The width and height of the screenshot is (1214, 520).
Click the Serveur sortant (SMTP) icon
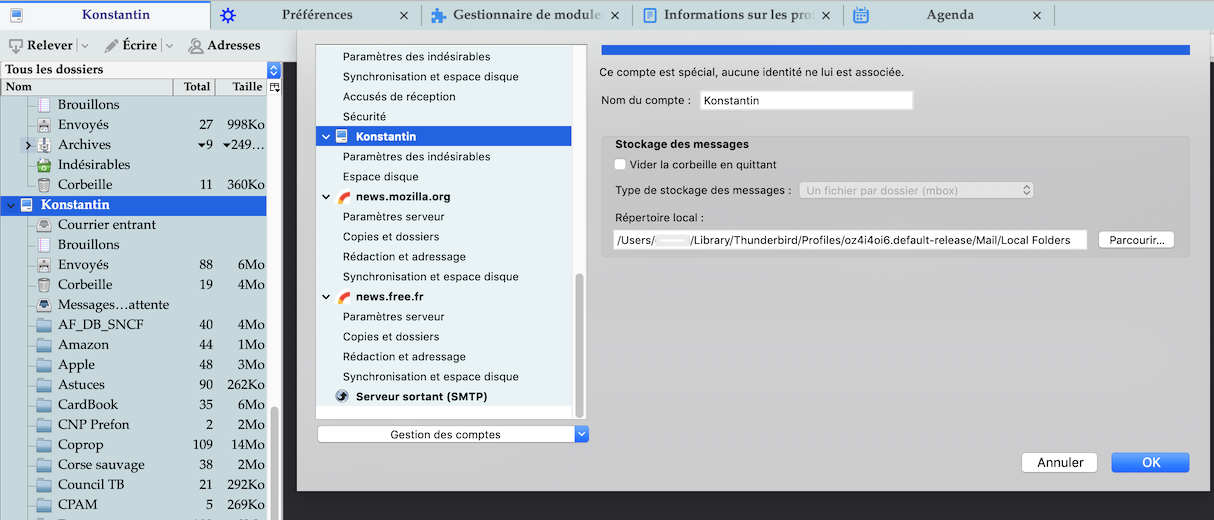(x=342, y=397)
